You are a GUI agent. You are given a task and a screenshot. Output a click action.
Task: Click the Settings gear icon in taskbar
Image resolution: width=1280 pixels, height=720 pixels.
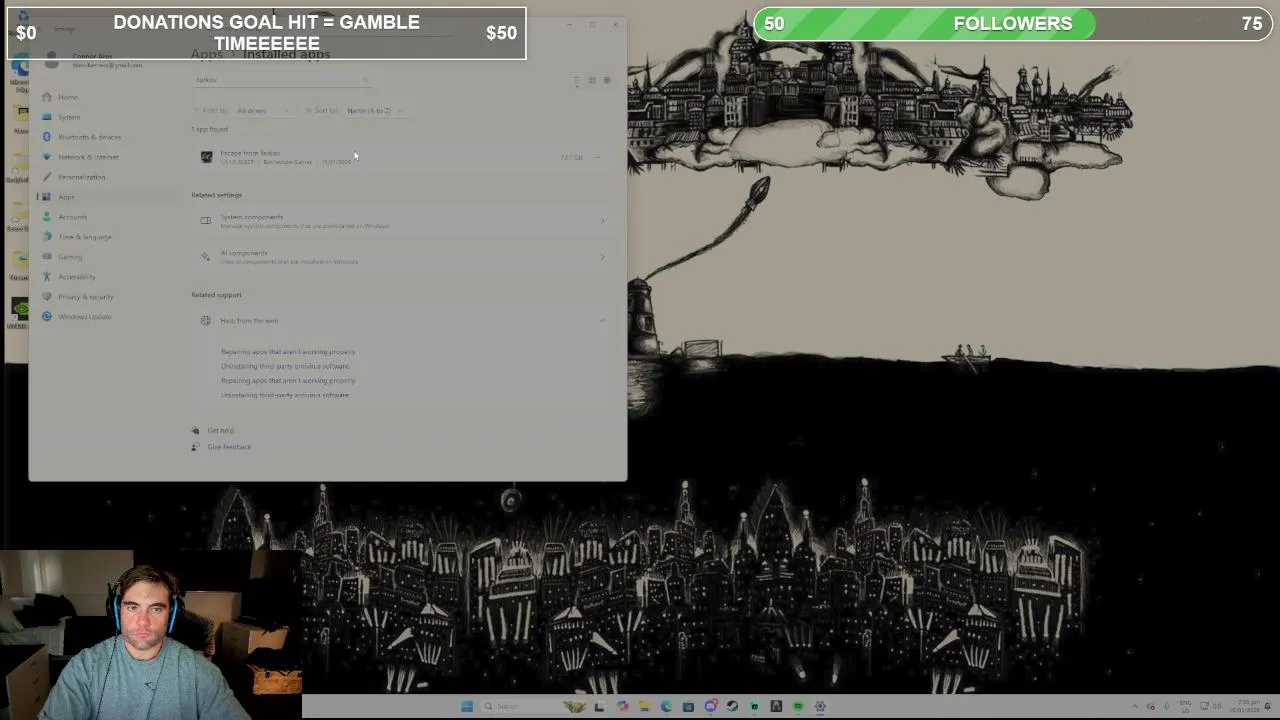[820, 707]
